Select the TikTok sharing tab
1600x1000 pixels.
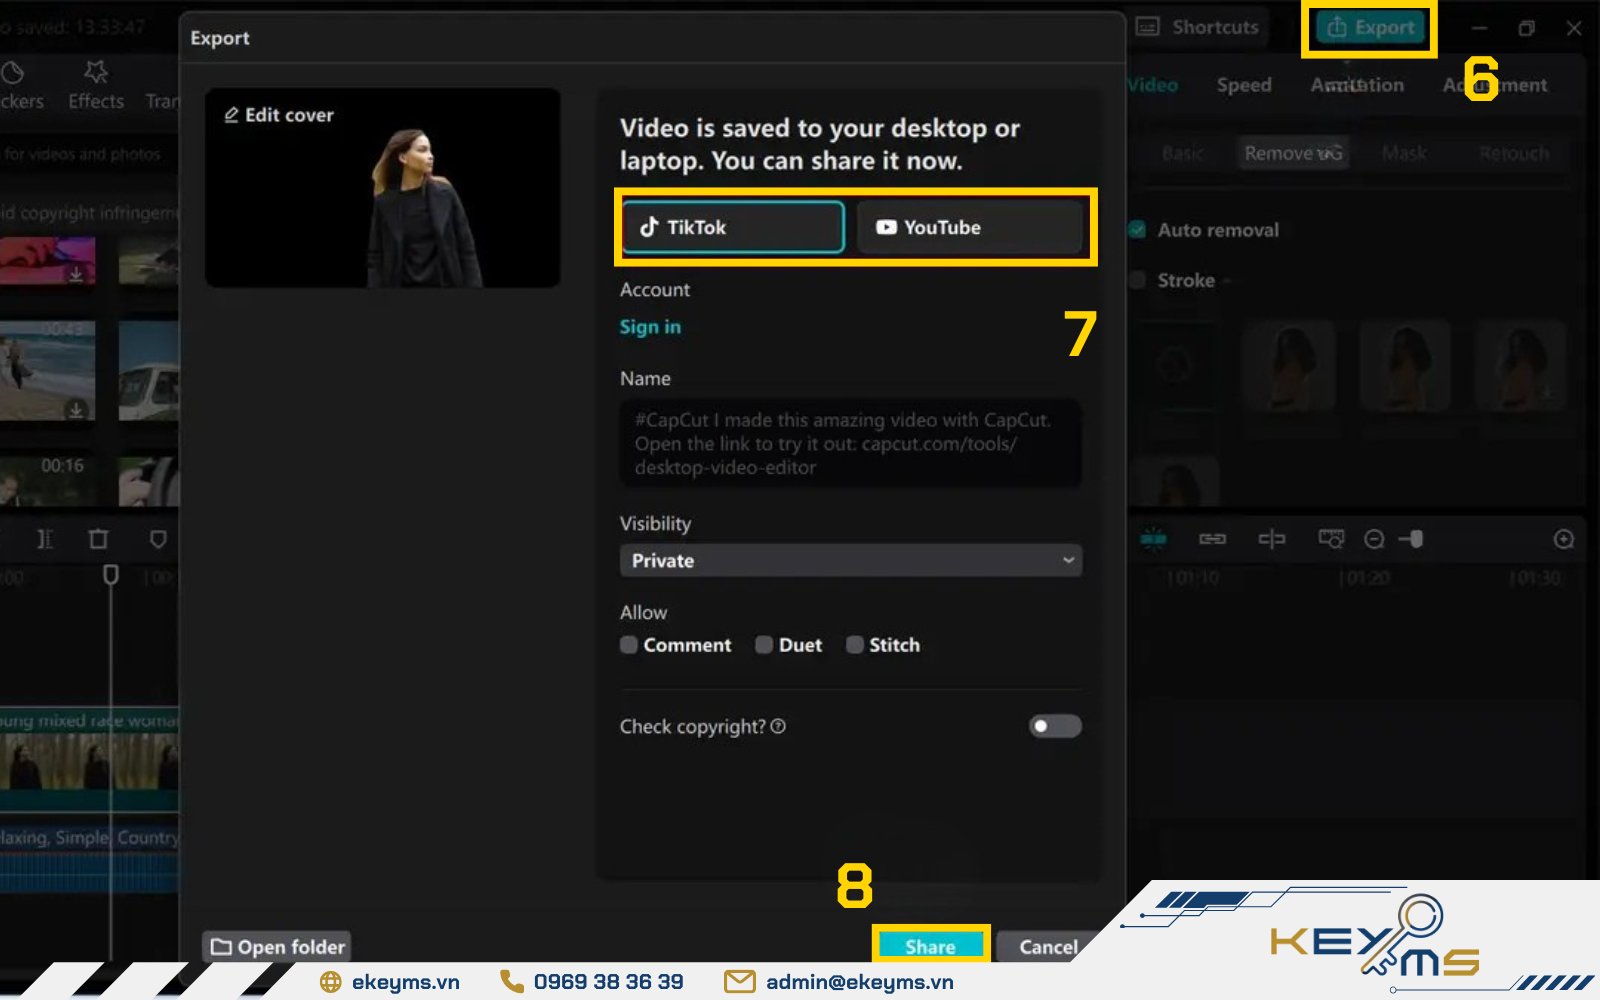[x=733, y=227]
